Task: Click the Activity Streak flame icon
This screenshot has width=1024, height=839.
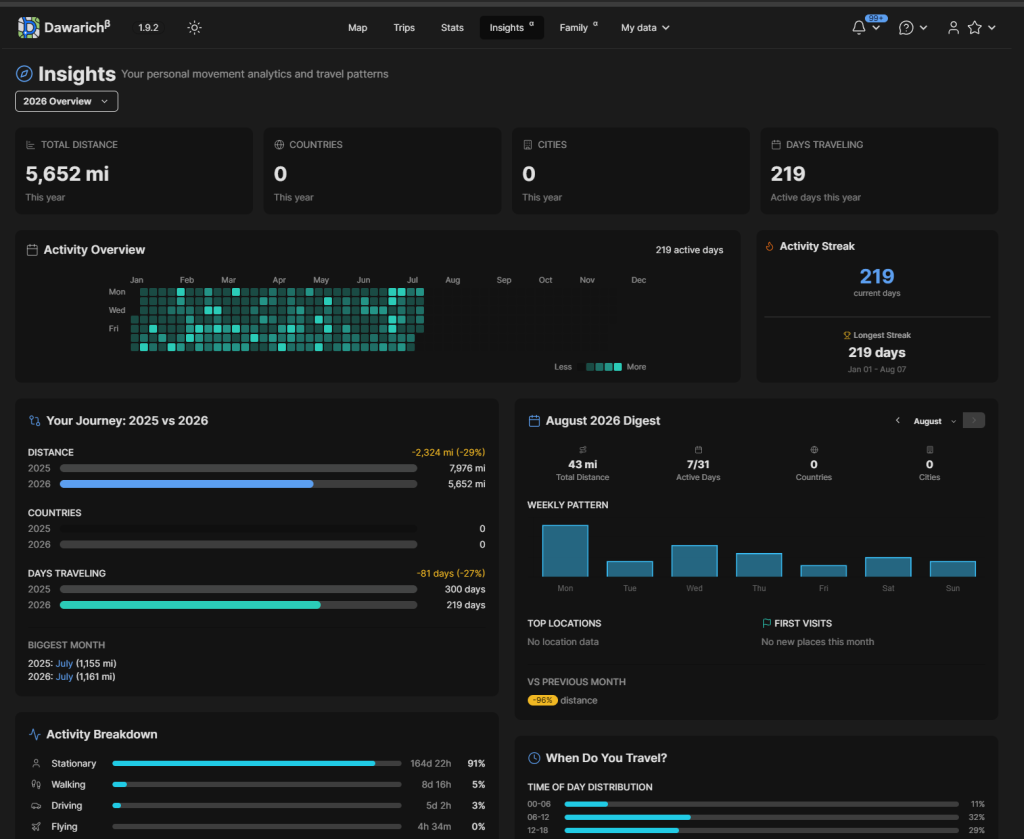Action: pos(769,246)
